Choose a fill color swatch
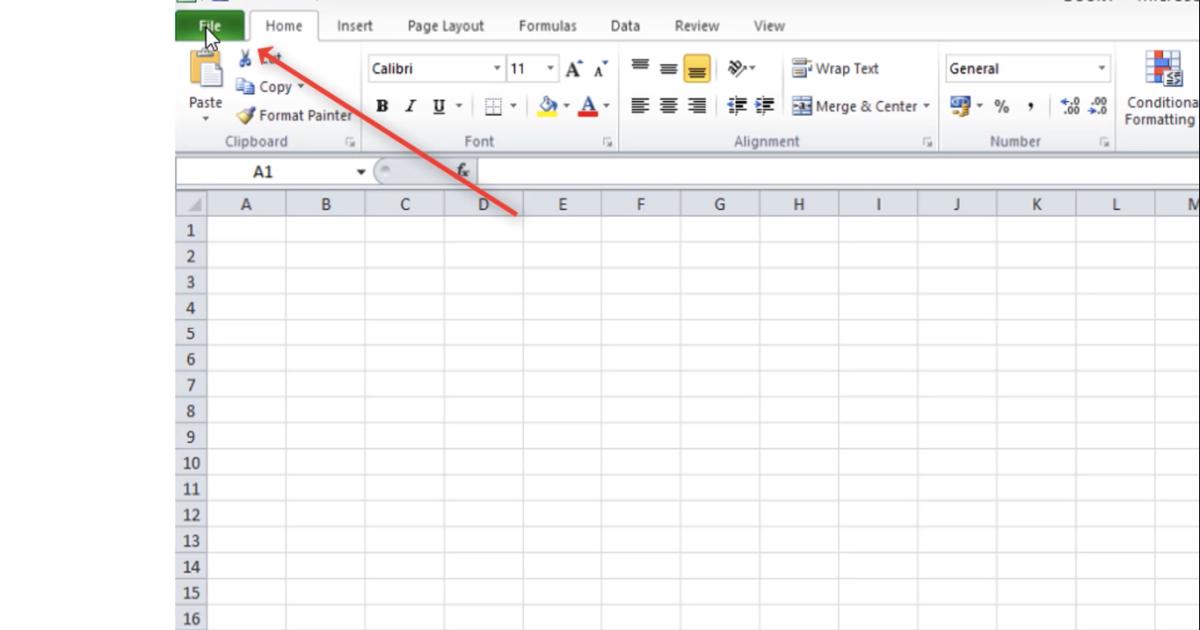Viewport: 1200px width, 630px height. (x=547, y=105)
